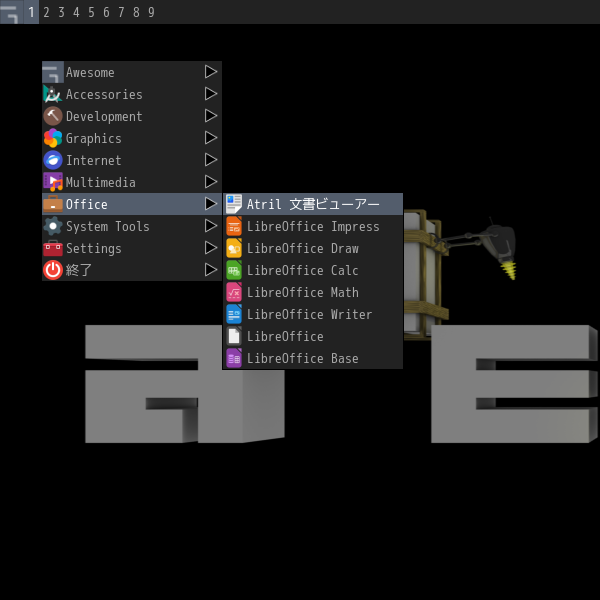Click the Internet globe icon

click(x=53, y=160)
